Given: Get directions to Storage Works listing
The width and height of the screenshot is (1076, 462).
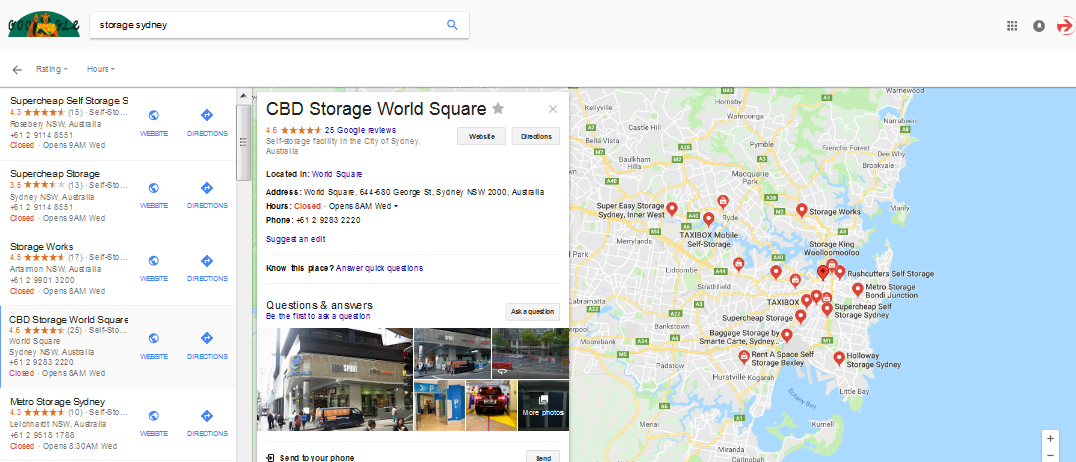Looking at the screenshot, I should coord(207,268).
